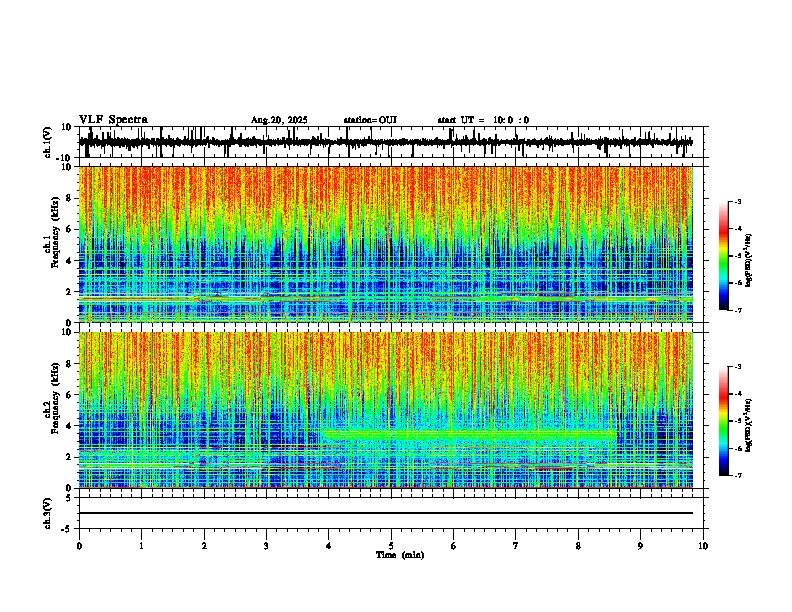The width and height of the screenshot is (792, 612).
Task: Click the 'VLF Spectra' title text
Action: (x=113, y=120)
